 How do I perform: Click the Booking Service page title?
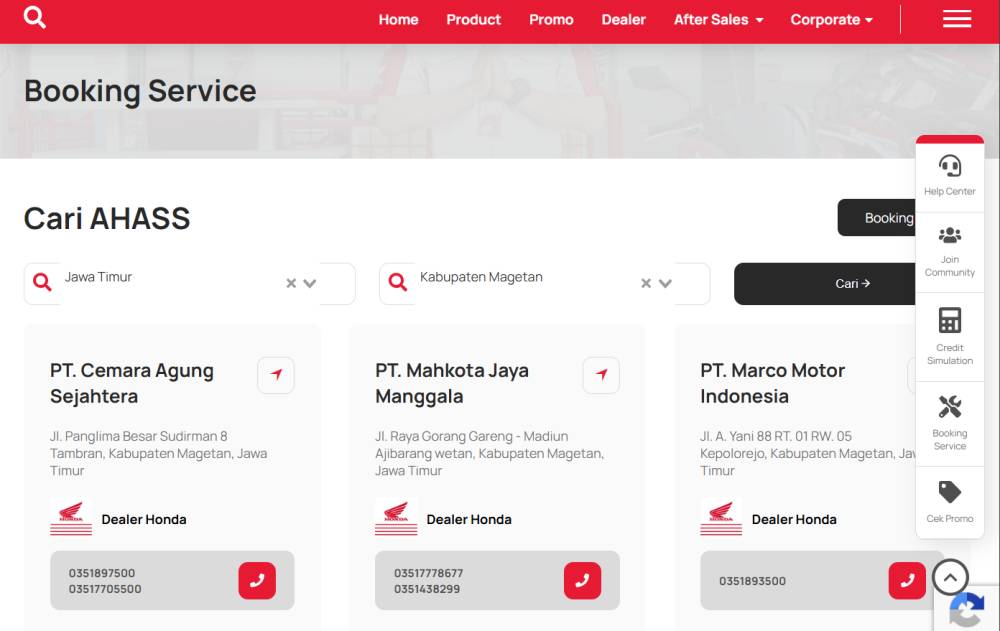tap(140, 91)
